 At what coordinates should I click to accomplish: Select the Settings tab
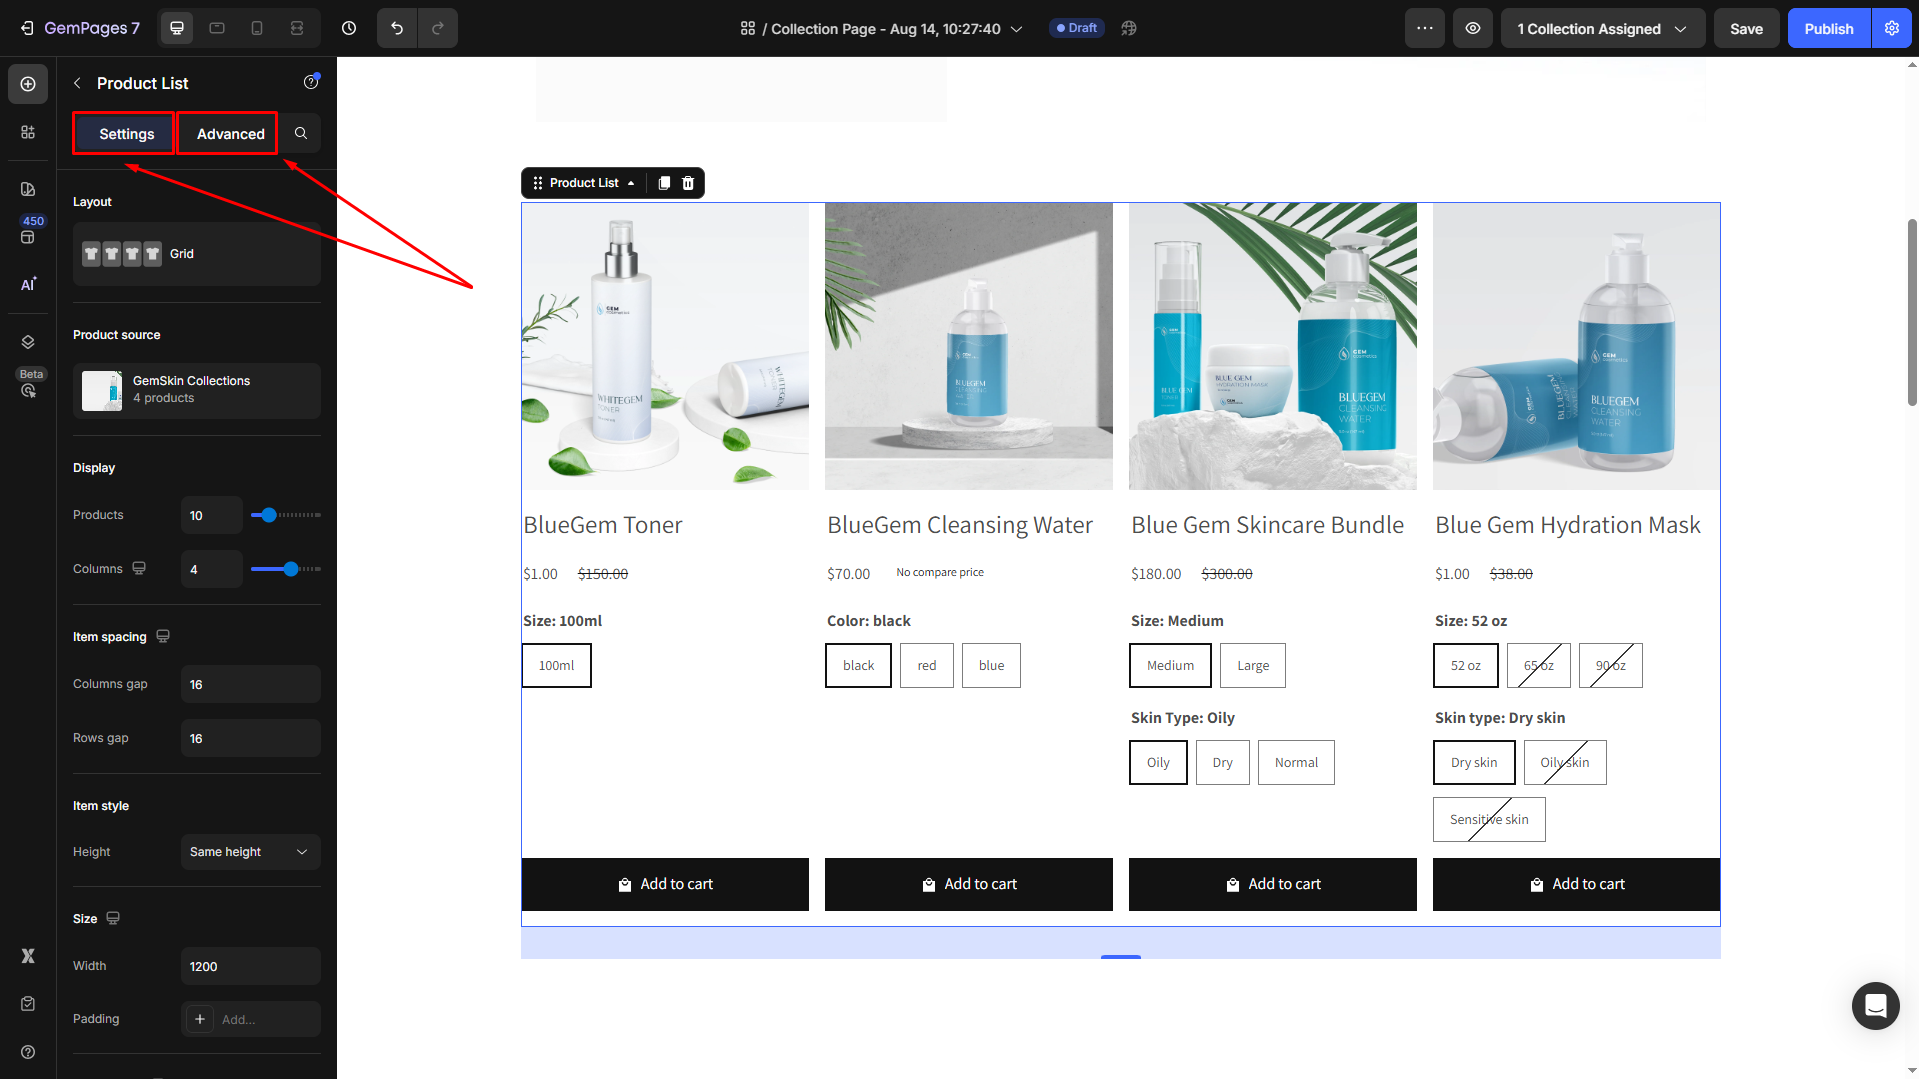coord(126,134)
